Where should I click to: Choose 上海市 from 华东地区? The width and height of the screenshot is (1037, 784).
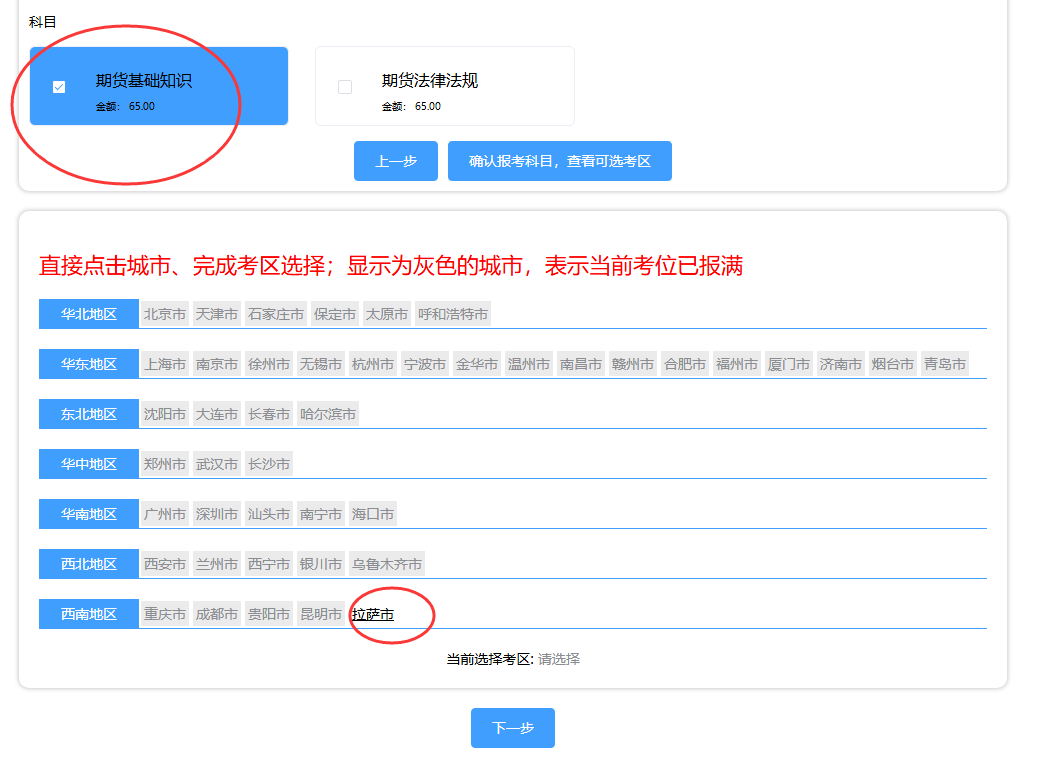(x=165, y=364)
